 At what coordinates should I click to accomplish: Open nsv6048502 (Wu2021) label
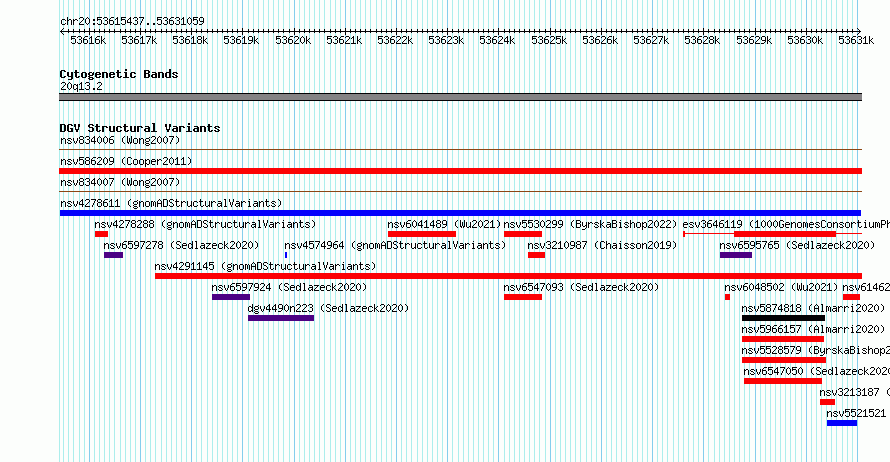781,287
